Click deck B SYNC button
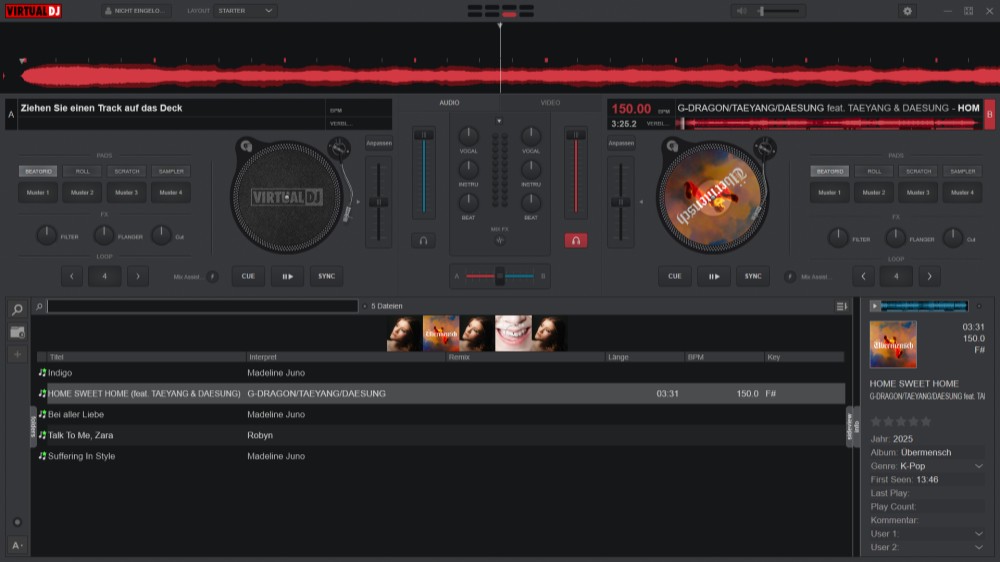Viewport: 1000px width, 562px height. 753,276
